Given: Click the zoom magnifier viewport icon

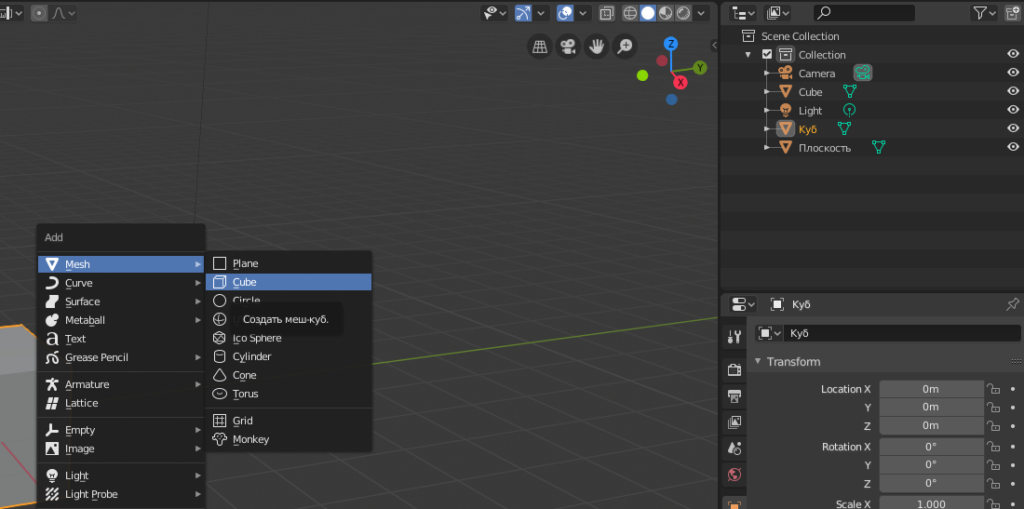Looking at the screenshot, I should click(x=624, y=46).
